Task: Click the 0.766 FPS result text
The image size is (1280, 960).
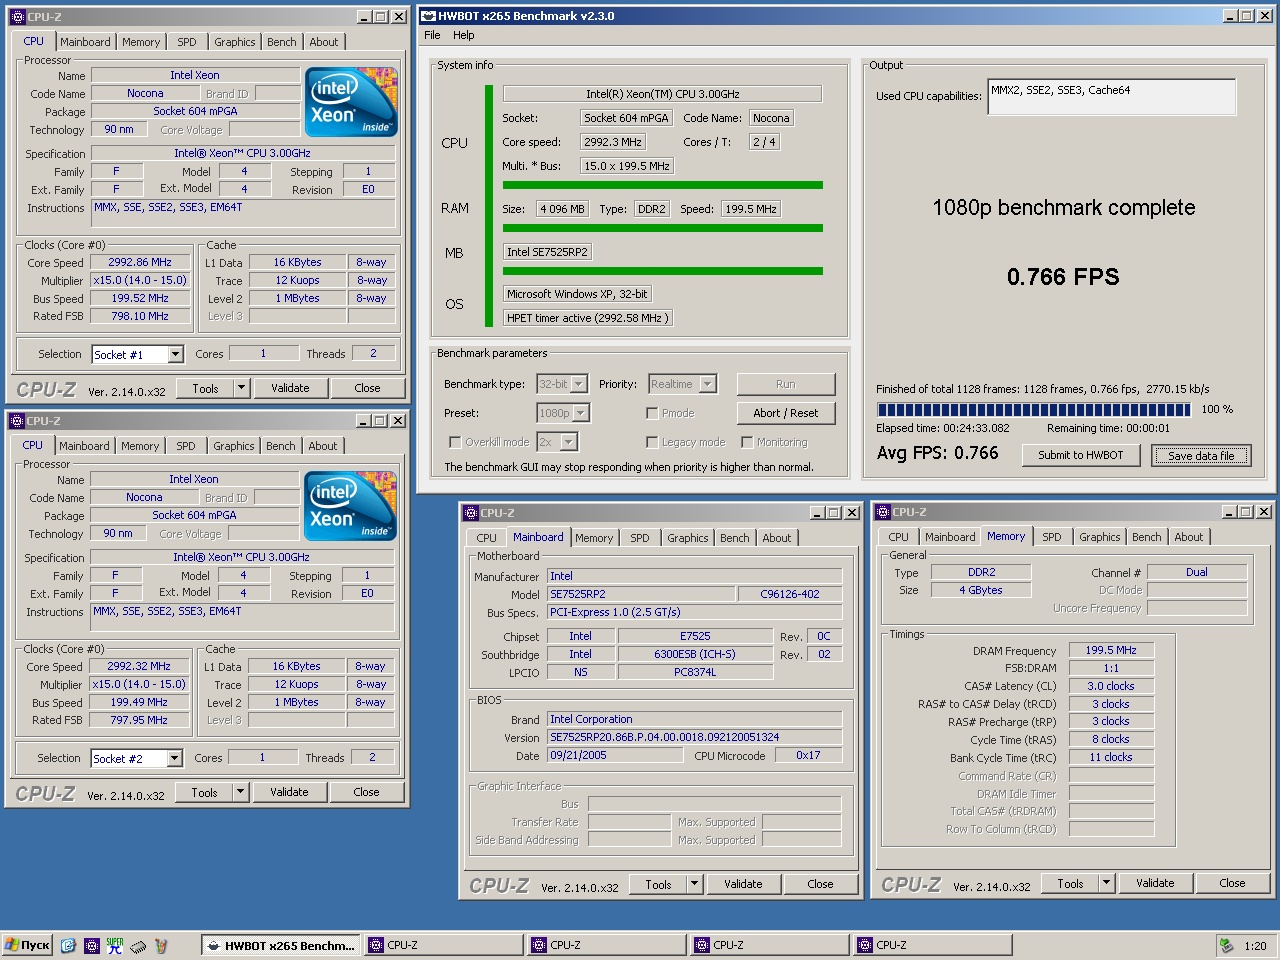Action: click(1063, 277)
